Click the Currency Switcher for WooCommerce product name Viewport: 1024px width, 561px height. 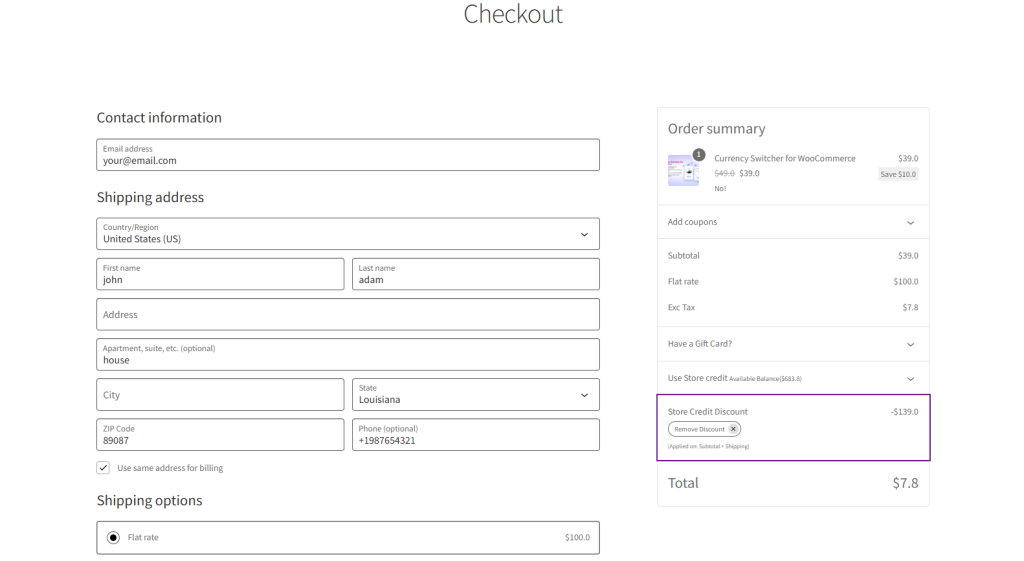coord(784,158)
